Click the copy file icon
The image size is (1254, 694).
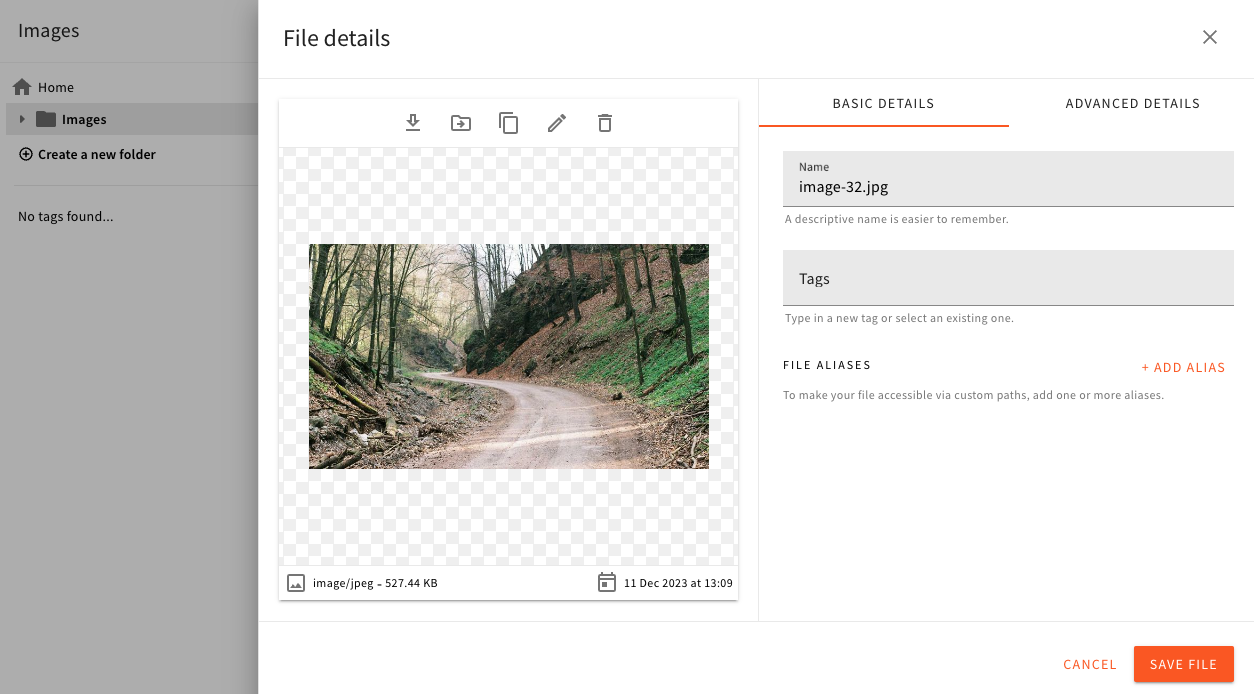coord(509,123)
